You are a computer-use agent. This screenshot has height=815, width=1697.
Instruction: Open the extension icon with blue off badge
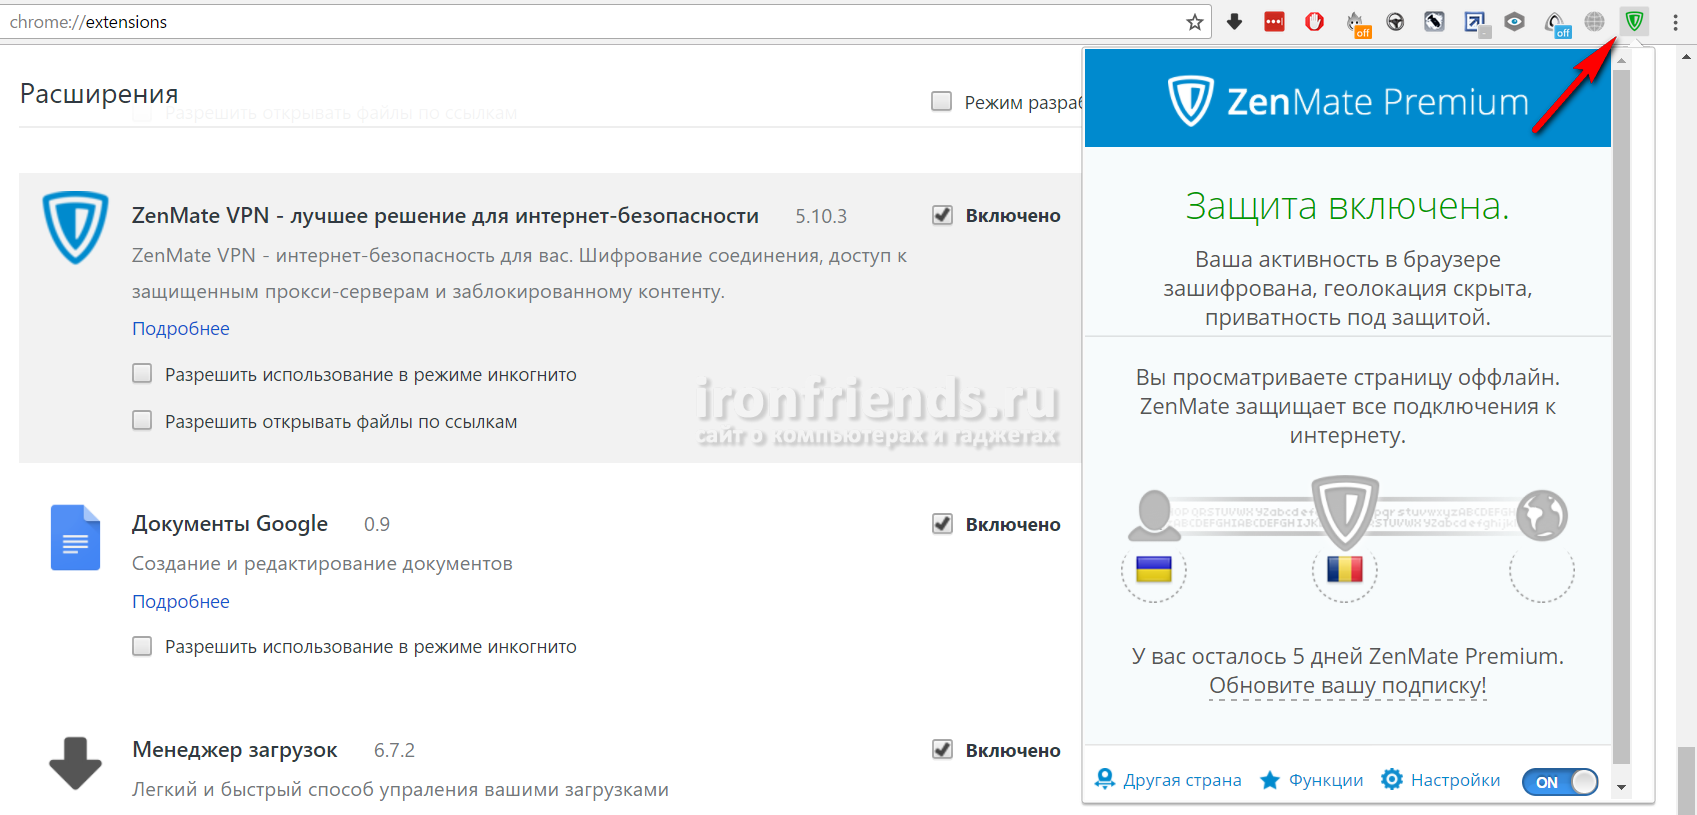tap(1557, 24)
